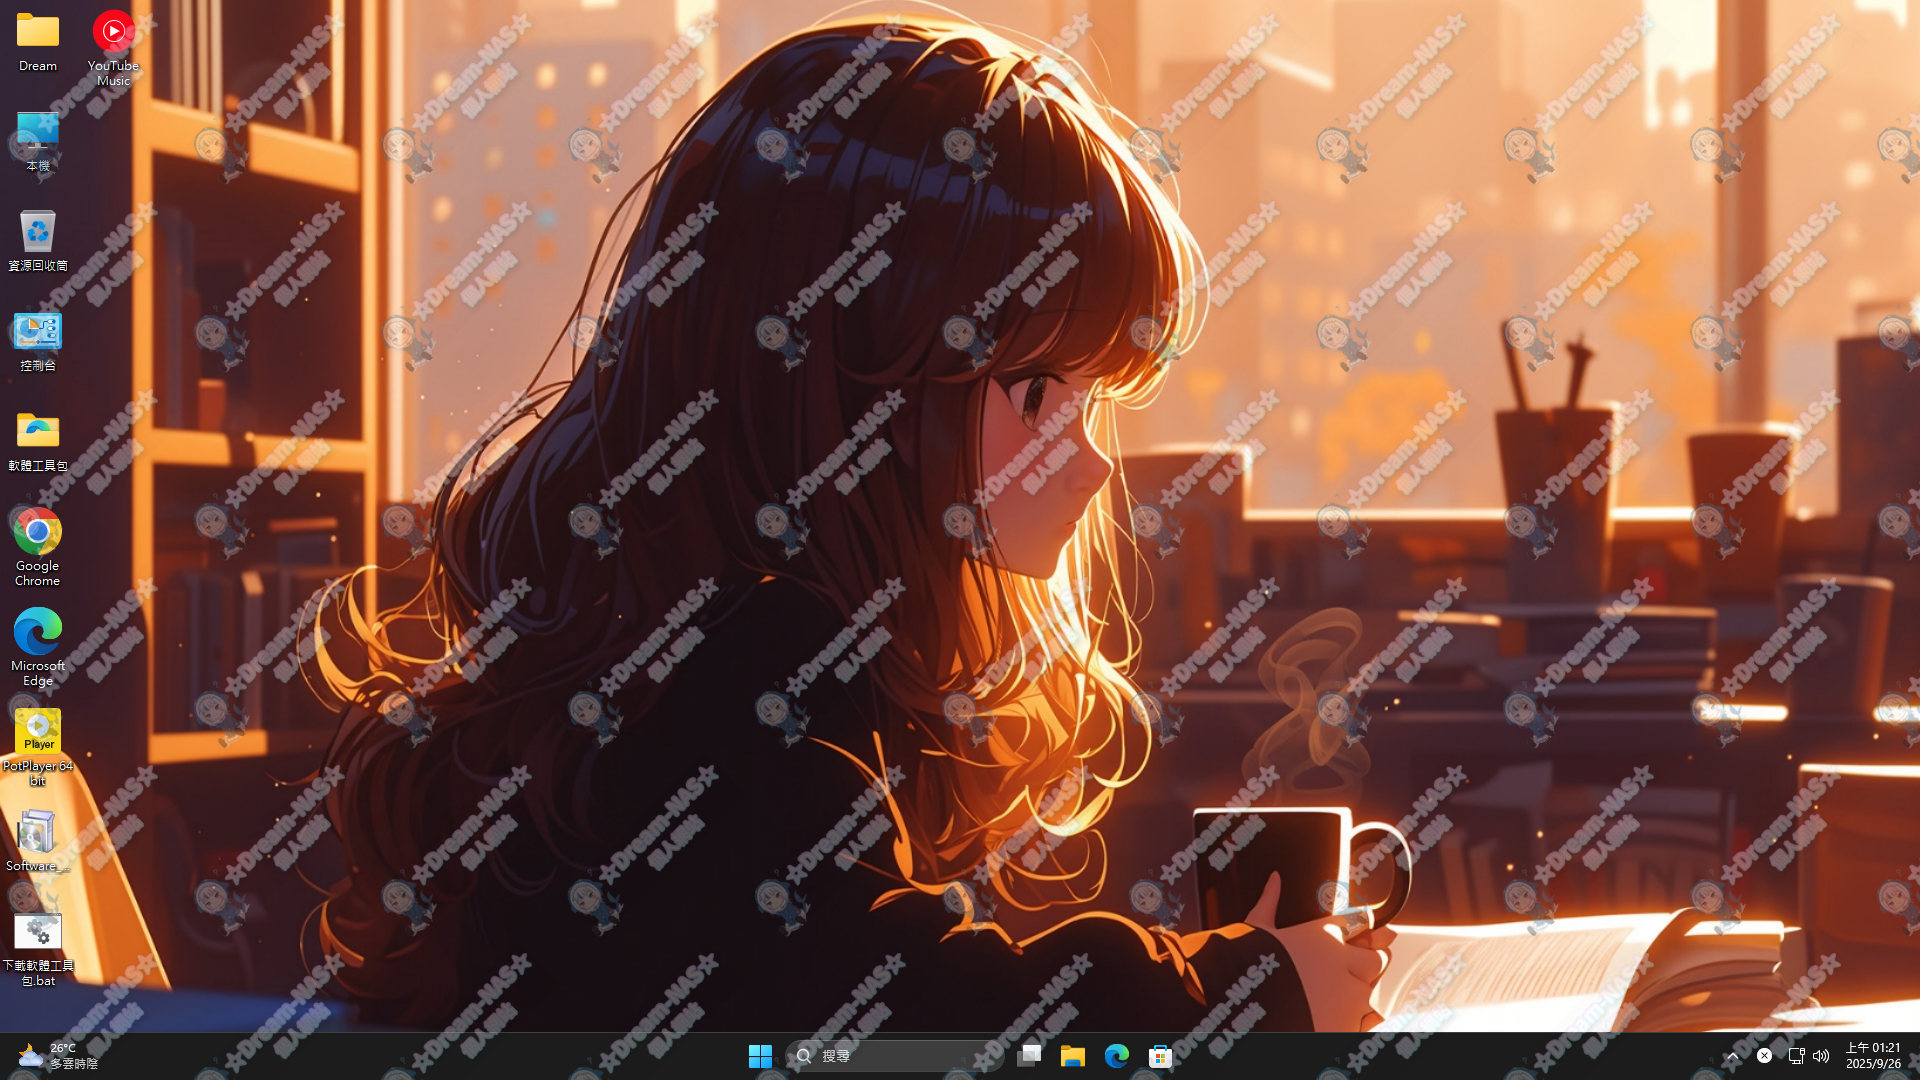Open Edge from the taskbar

click(x=1116, y=1055)
